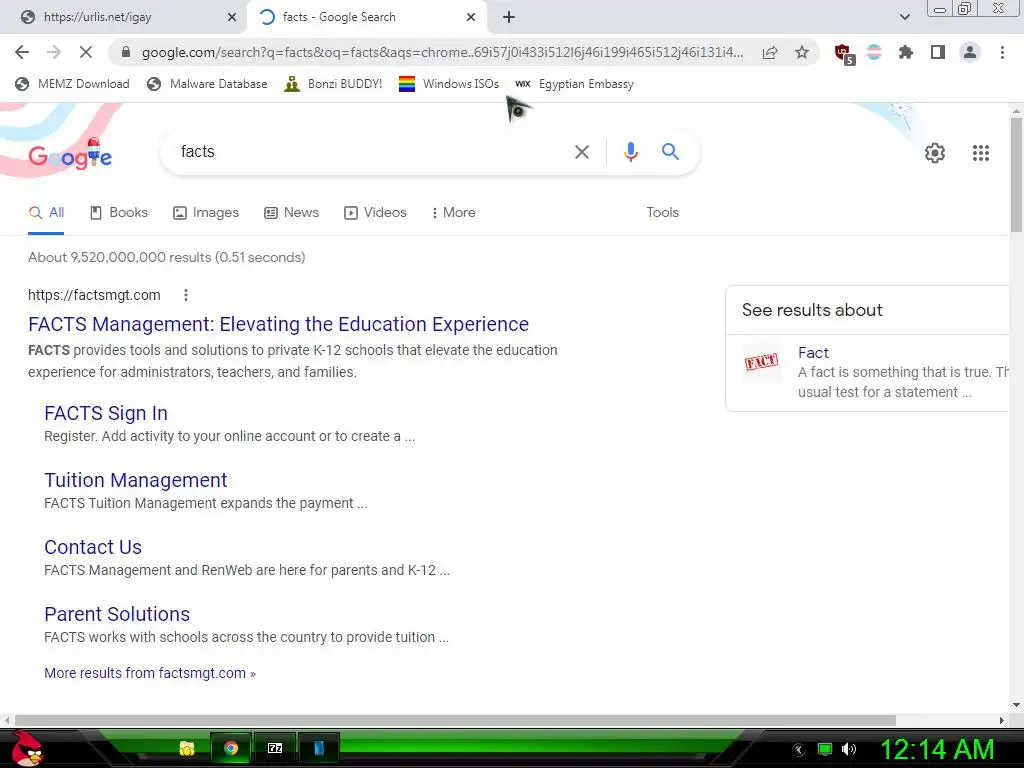Screen dimensions: 1024x768
Task: Open the blue app taskbar icon
Action: tap(319, 748)
